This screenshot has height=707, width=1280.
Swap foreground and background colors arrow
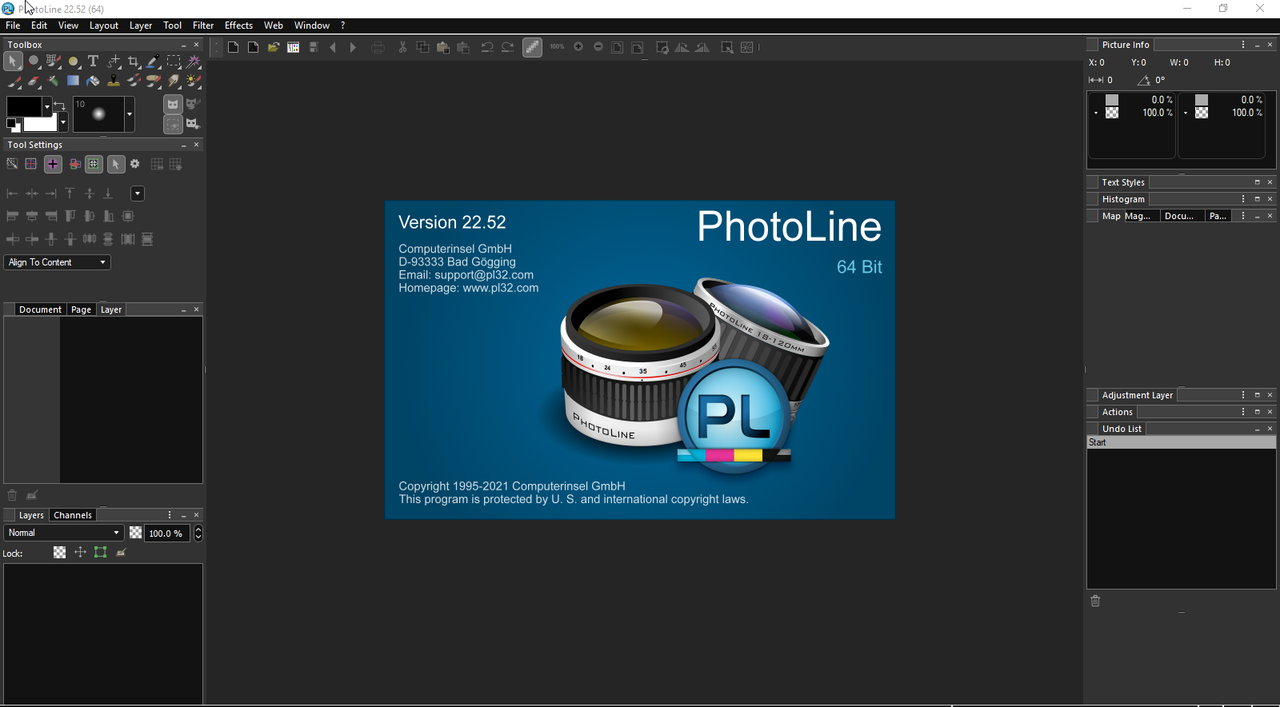(x=59, y=105)
